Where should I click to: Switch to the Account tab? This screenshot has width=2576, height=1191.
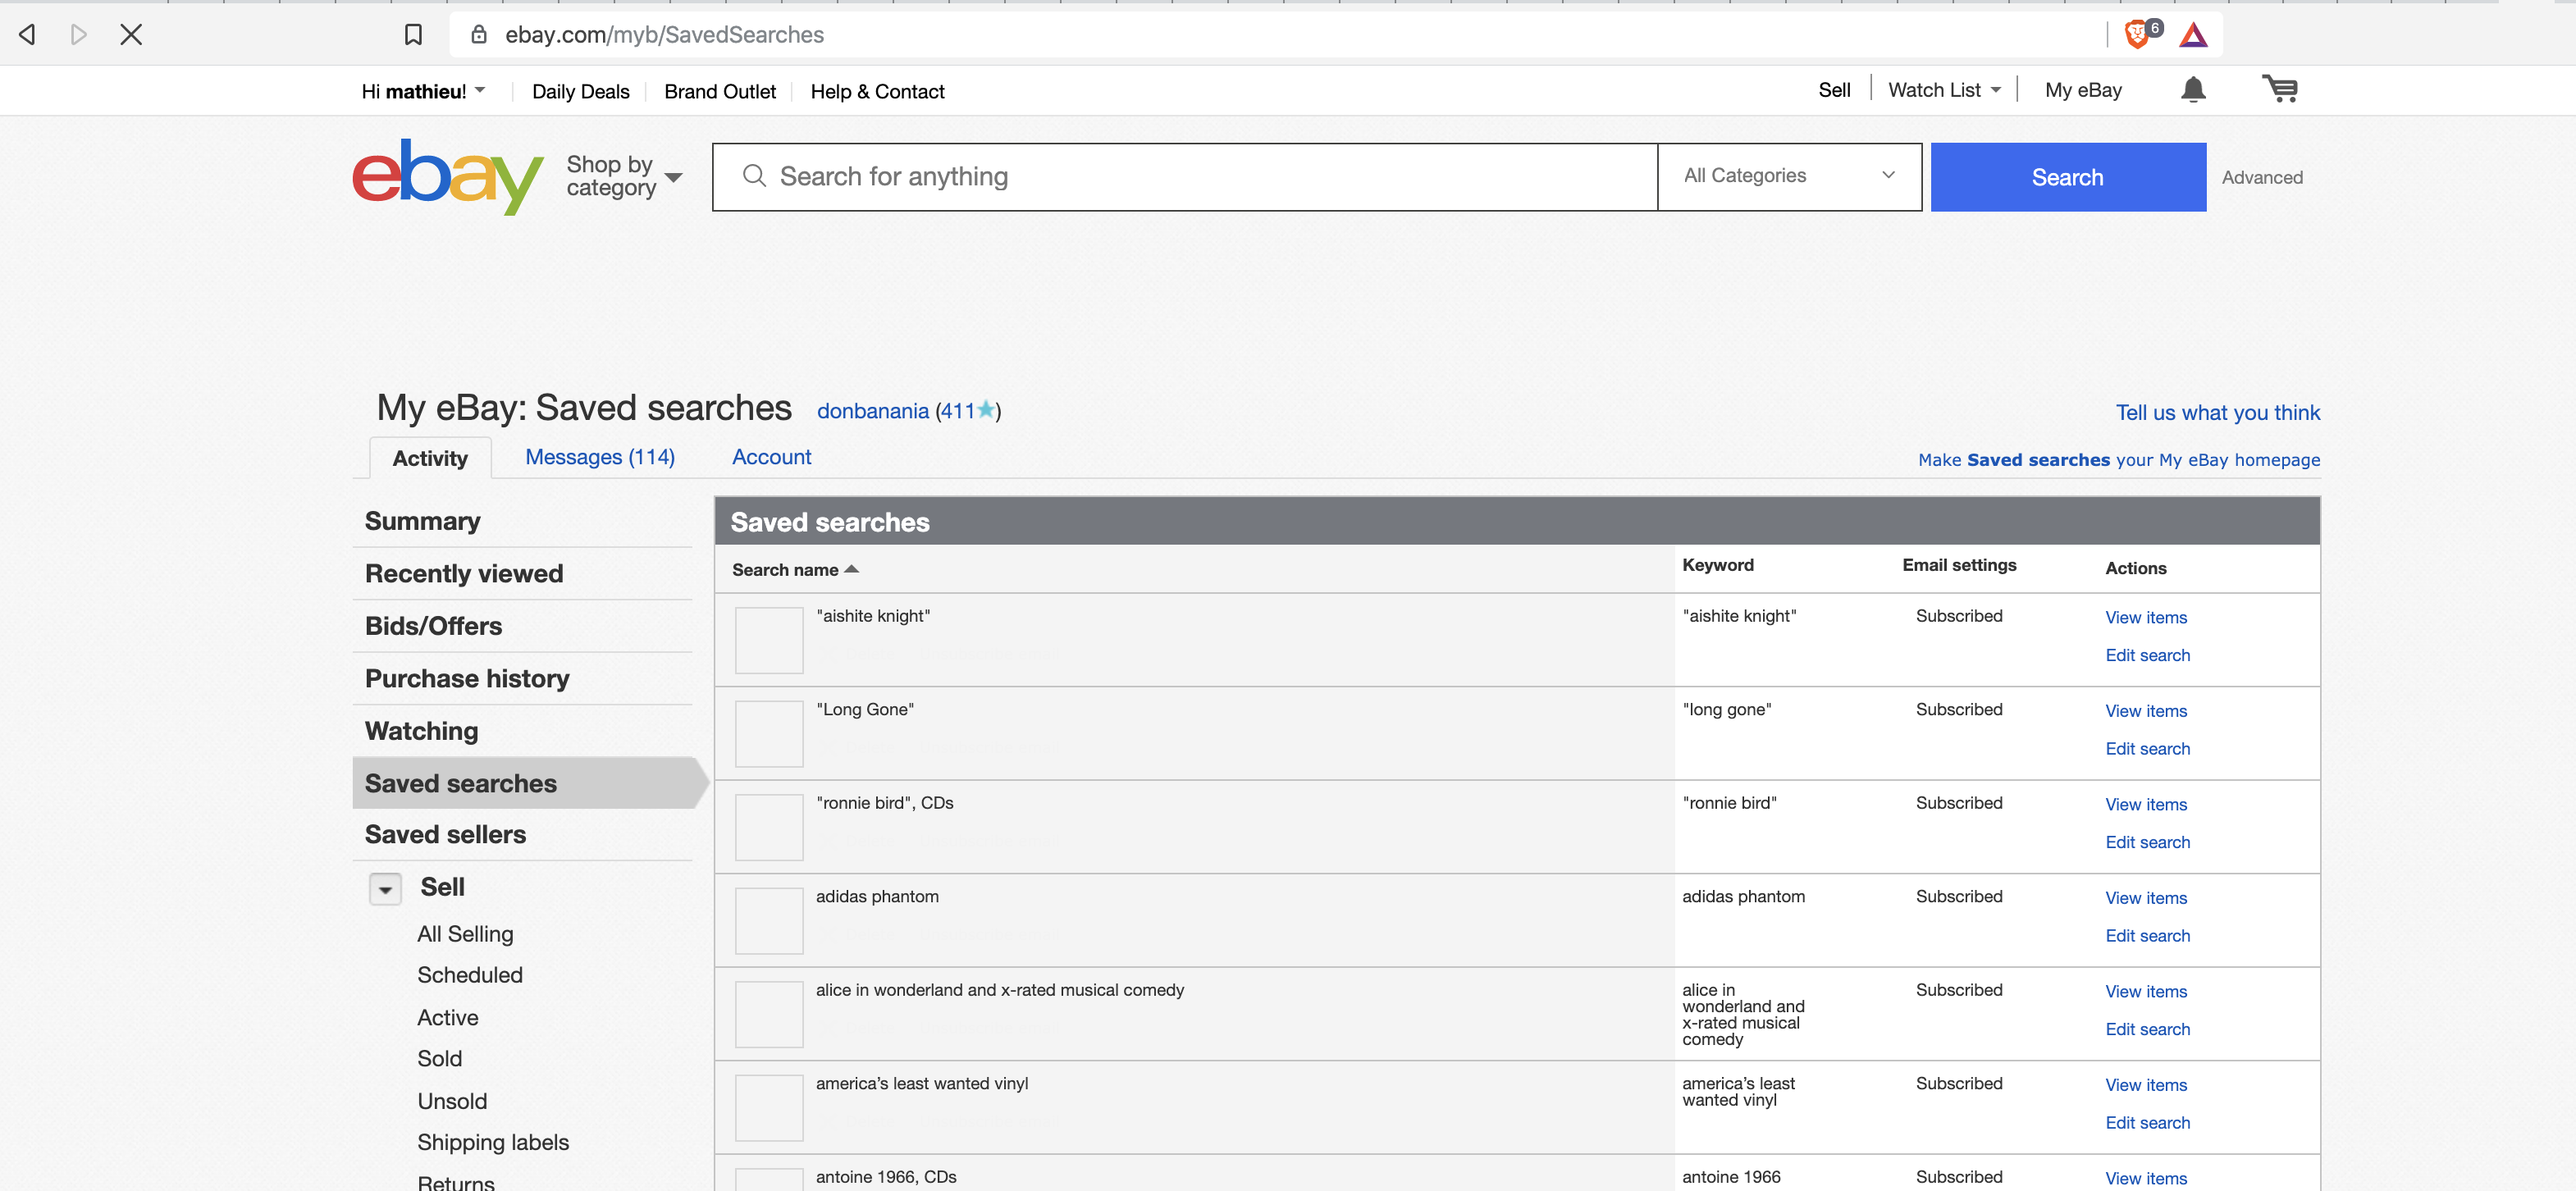(771, 457)
